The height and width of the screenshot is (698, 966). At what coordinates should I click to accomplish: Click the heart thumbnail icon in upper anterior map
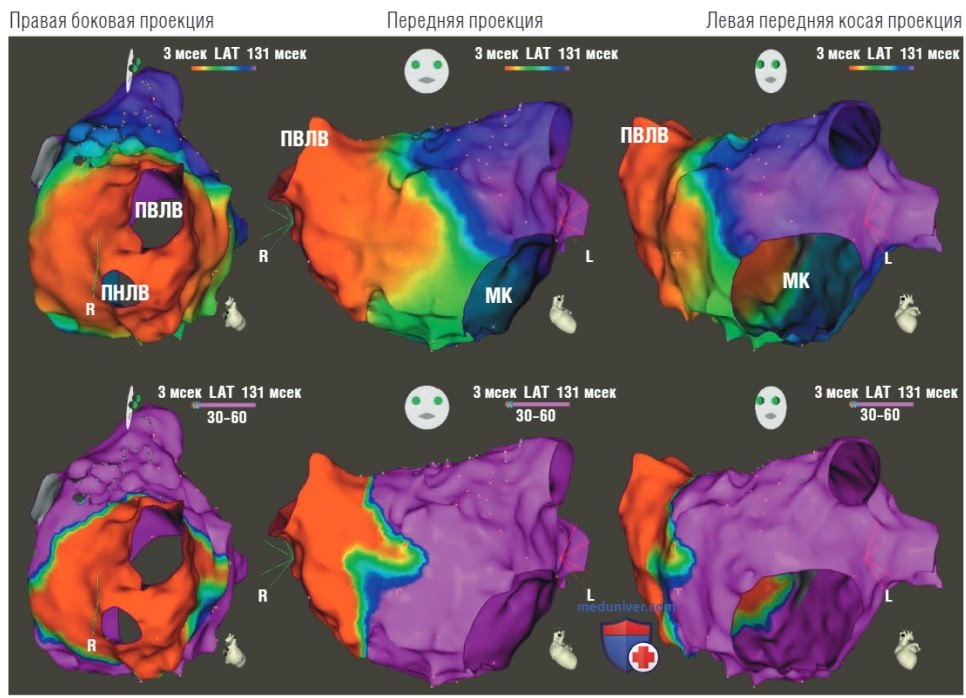point(562,314)
